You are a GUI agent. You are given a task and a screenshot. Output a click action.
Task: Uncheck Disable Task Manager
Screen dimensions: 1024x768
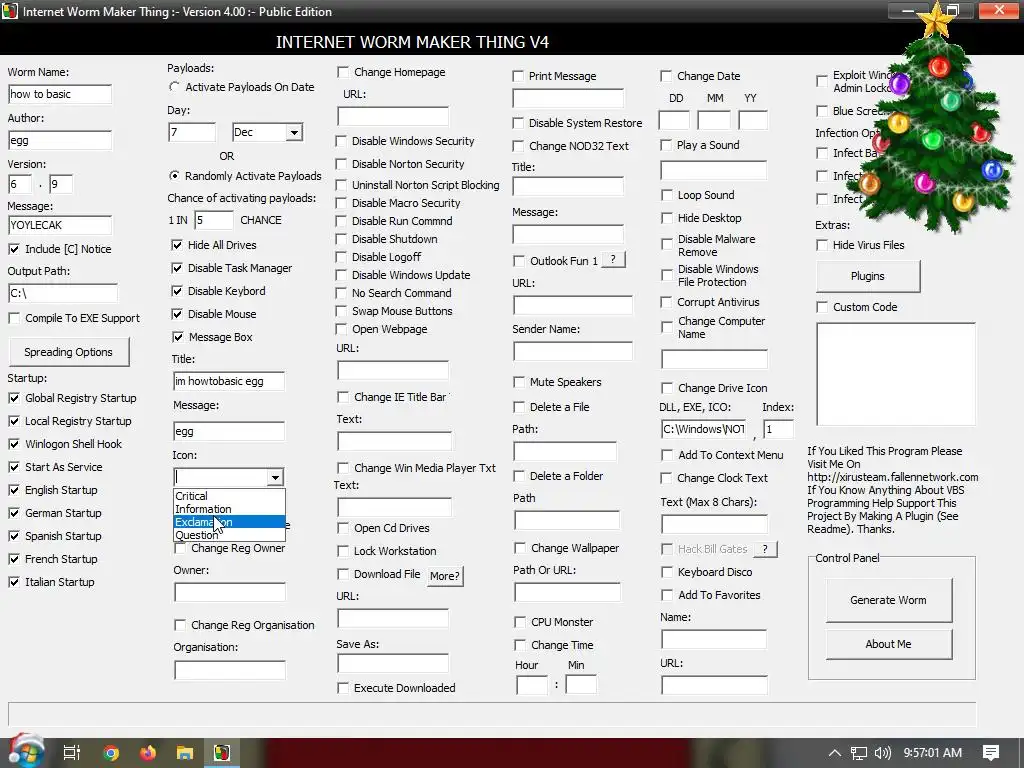click(x=177, y=268)
